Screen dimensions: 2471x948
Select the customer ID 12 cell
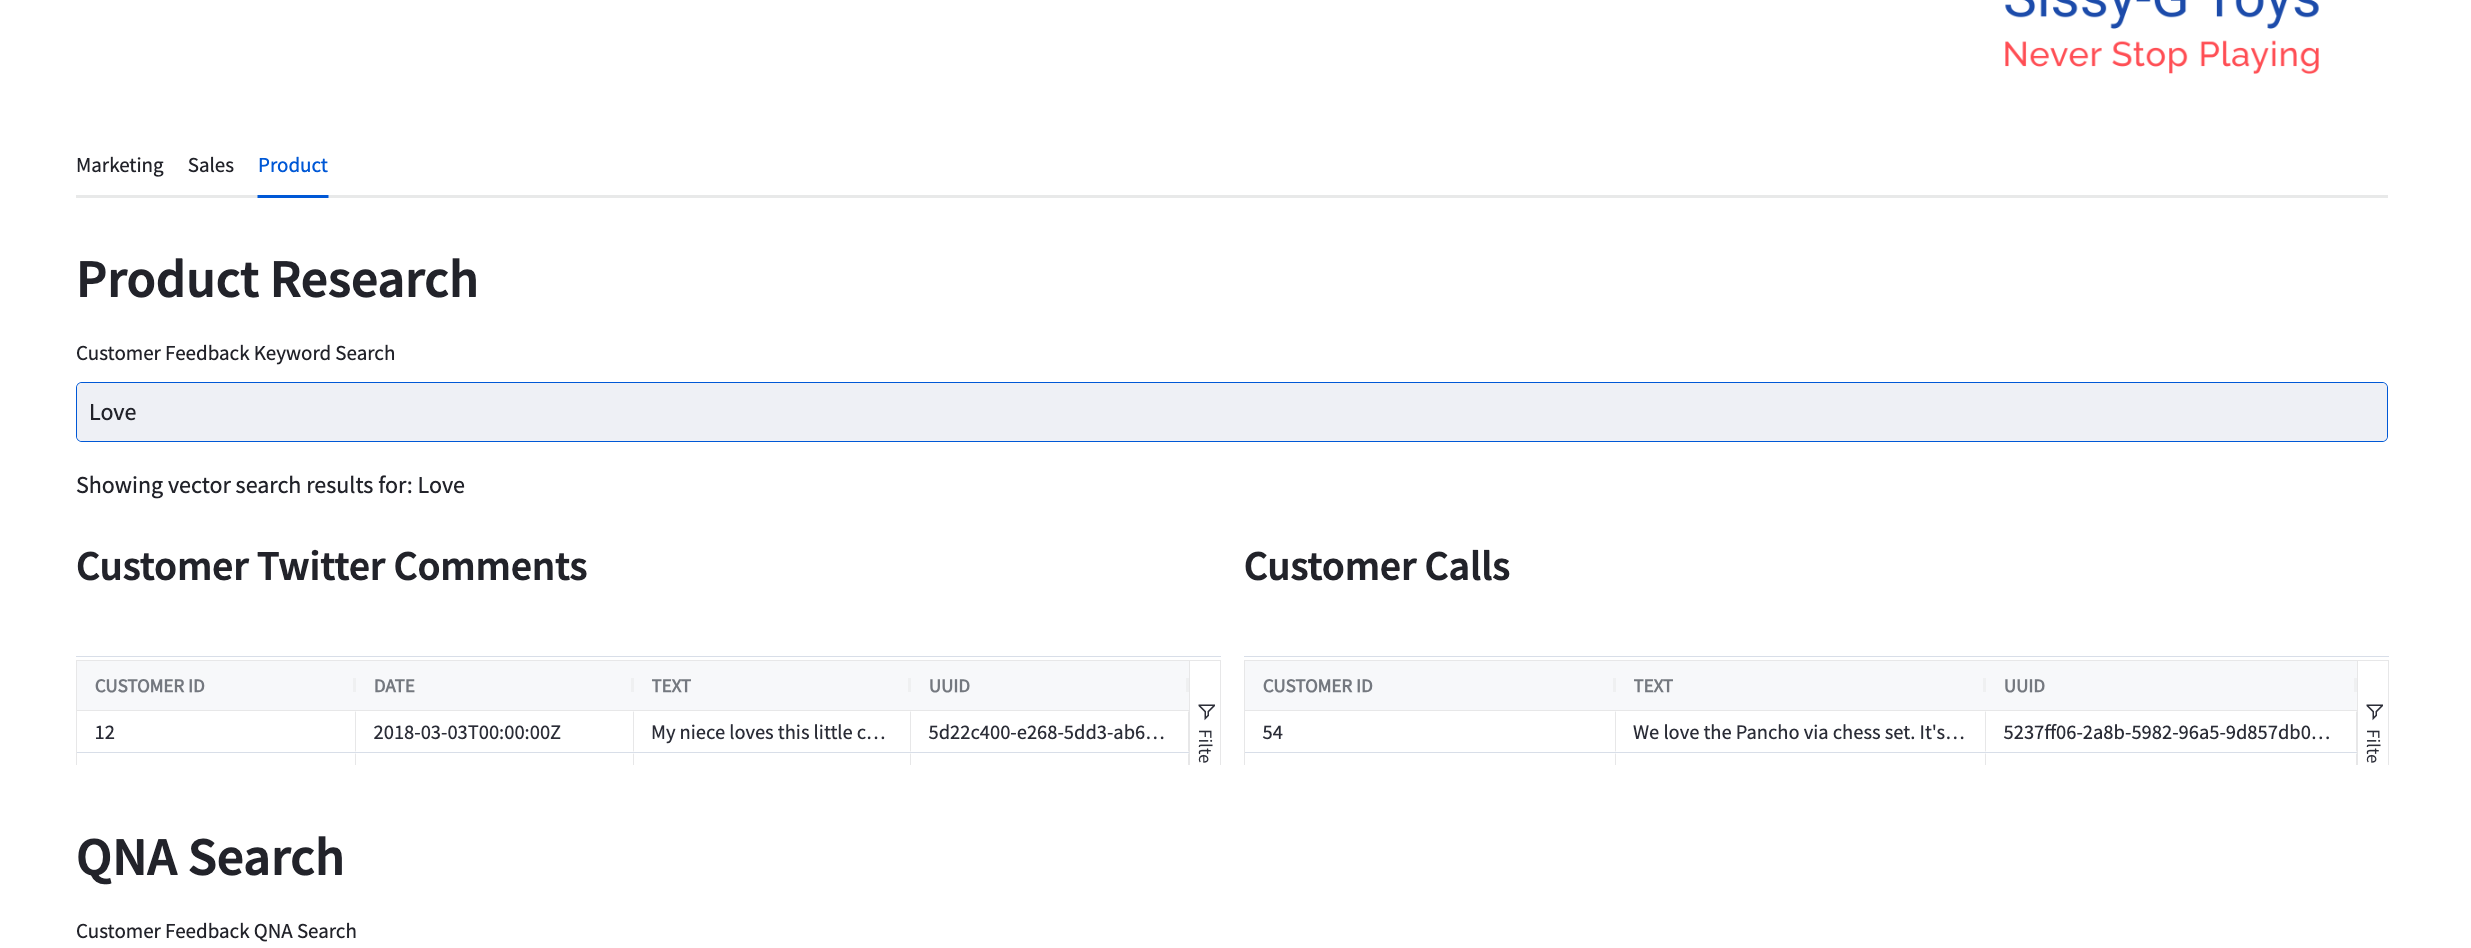click(x=215, y=732)
